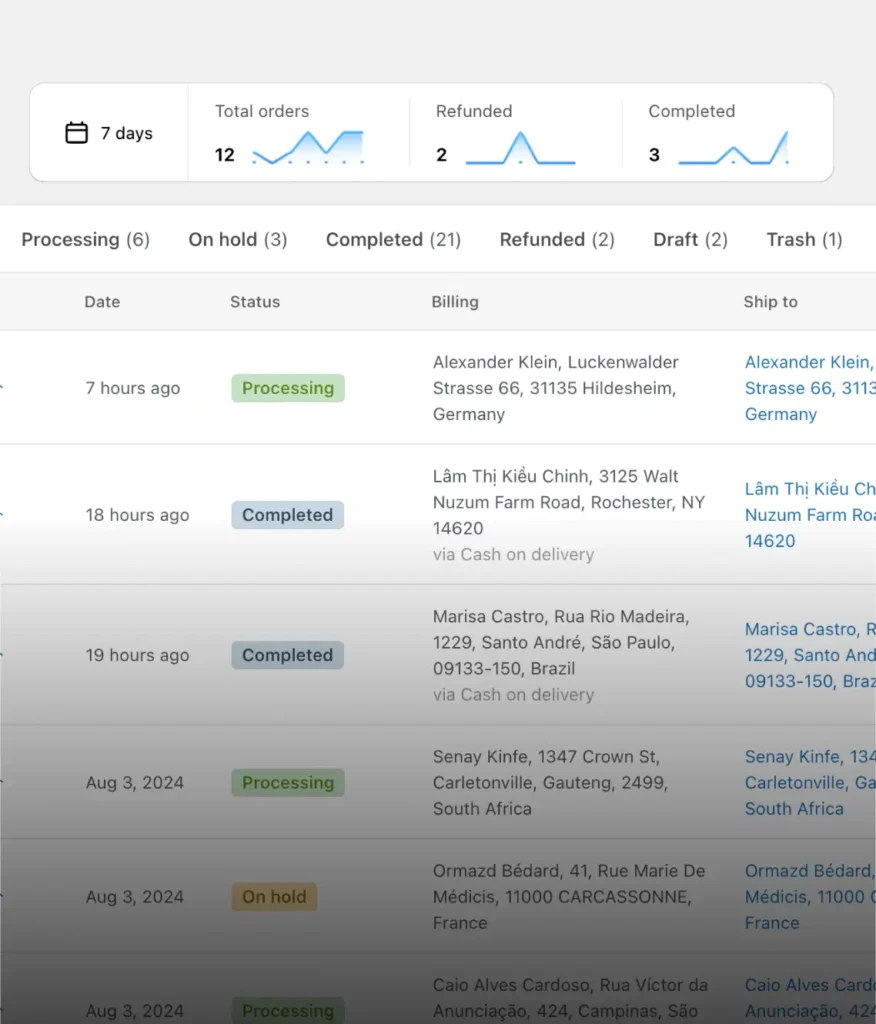
Task: Select Ormazd Bédard's billing address text
Action: [569, 897]
